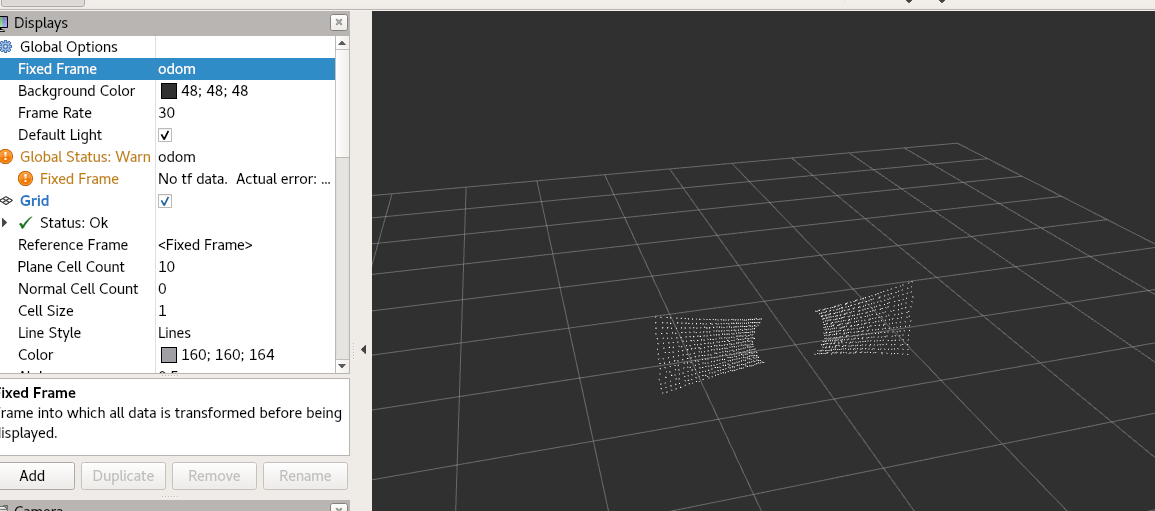The image size is (1155, 511).
Task: Click the Reference Frame value <Fixed Frame>
Action: pyautogui.click(x=205, y=245)
